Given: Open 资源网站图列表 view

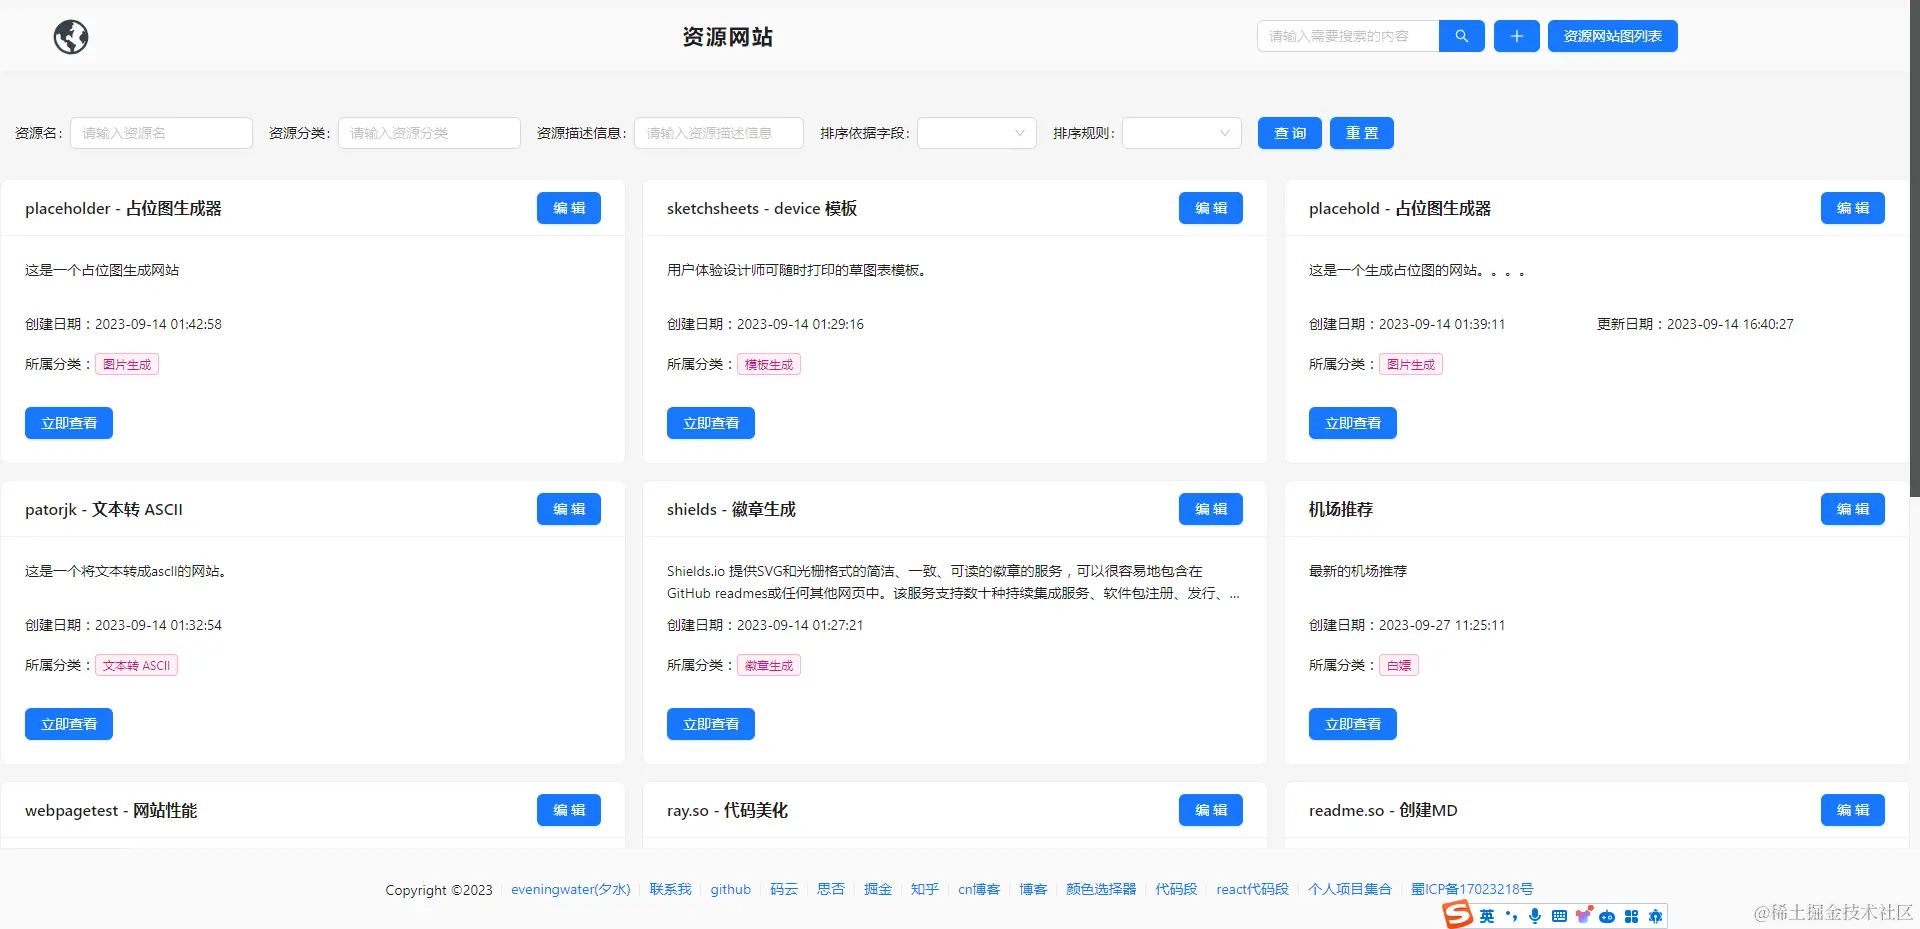Looking at the screenshot, I should (1612, 36).
